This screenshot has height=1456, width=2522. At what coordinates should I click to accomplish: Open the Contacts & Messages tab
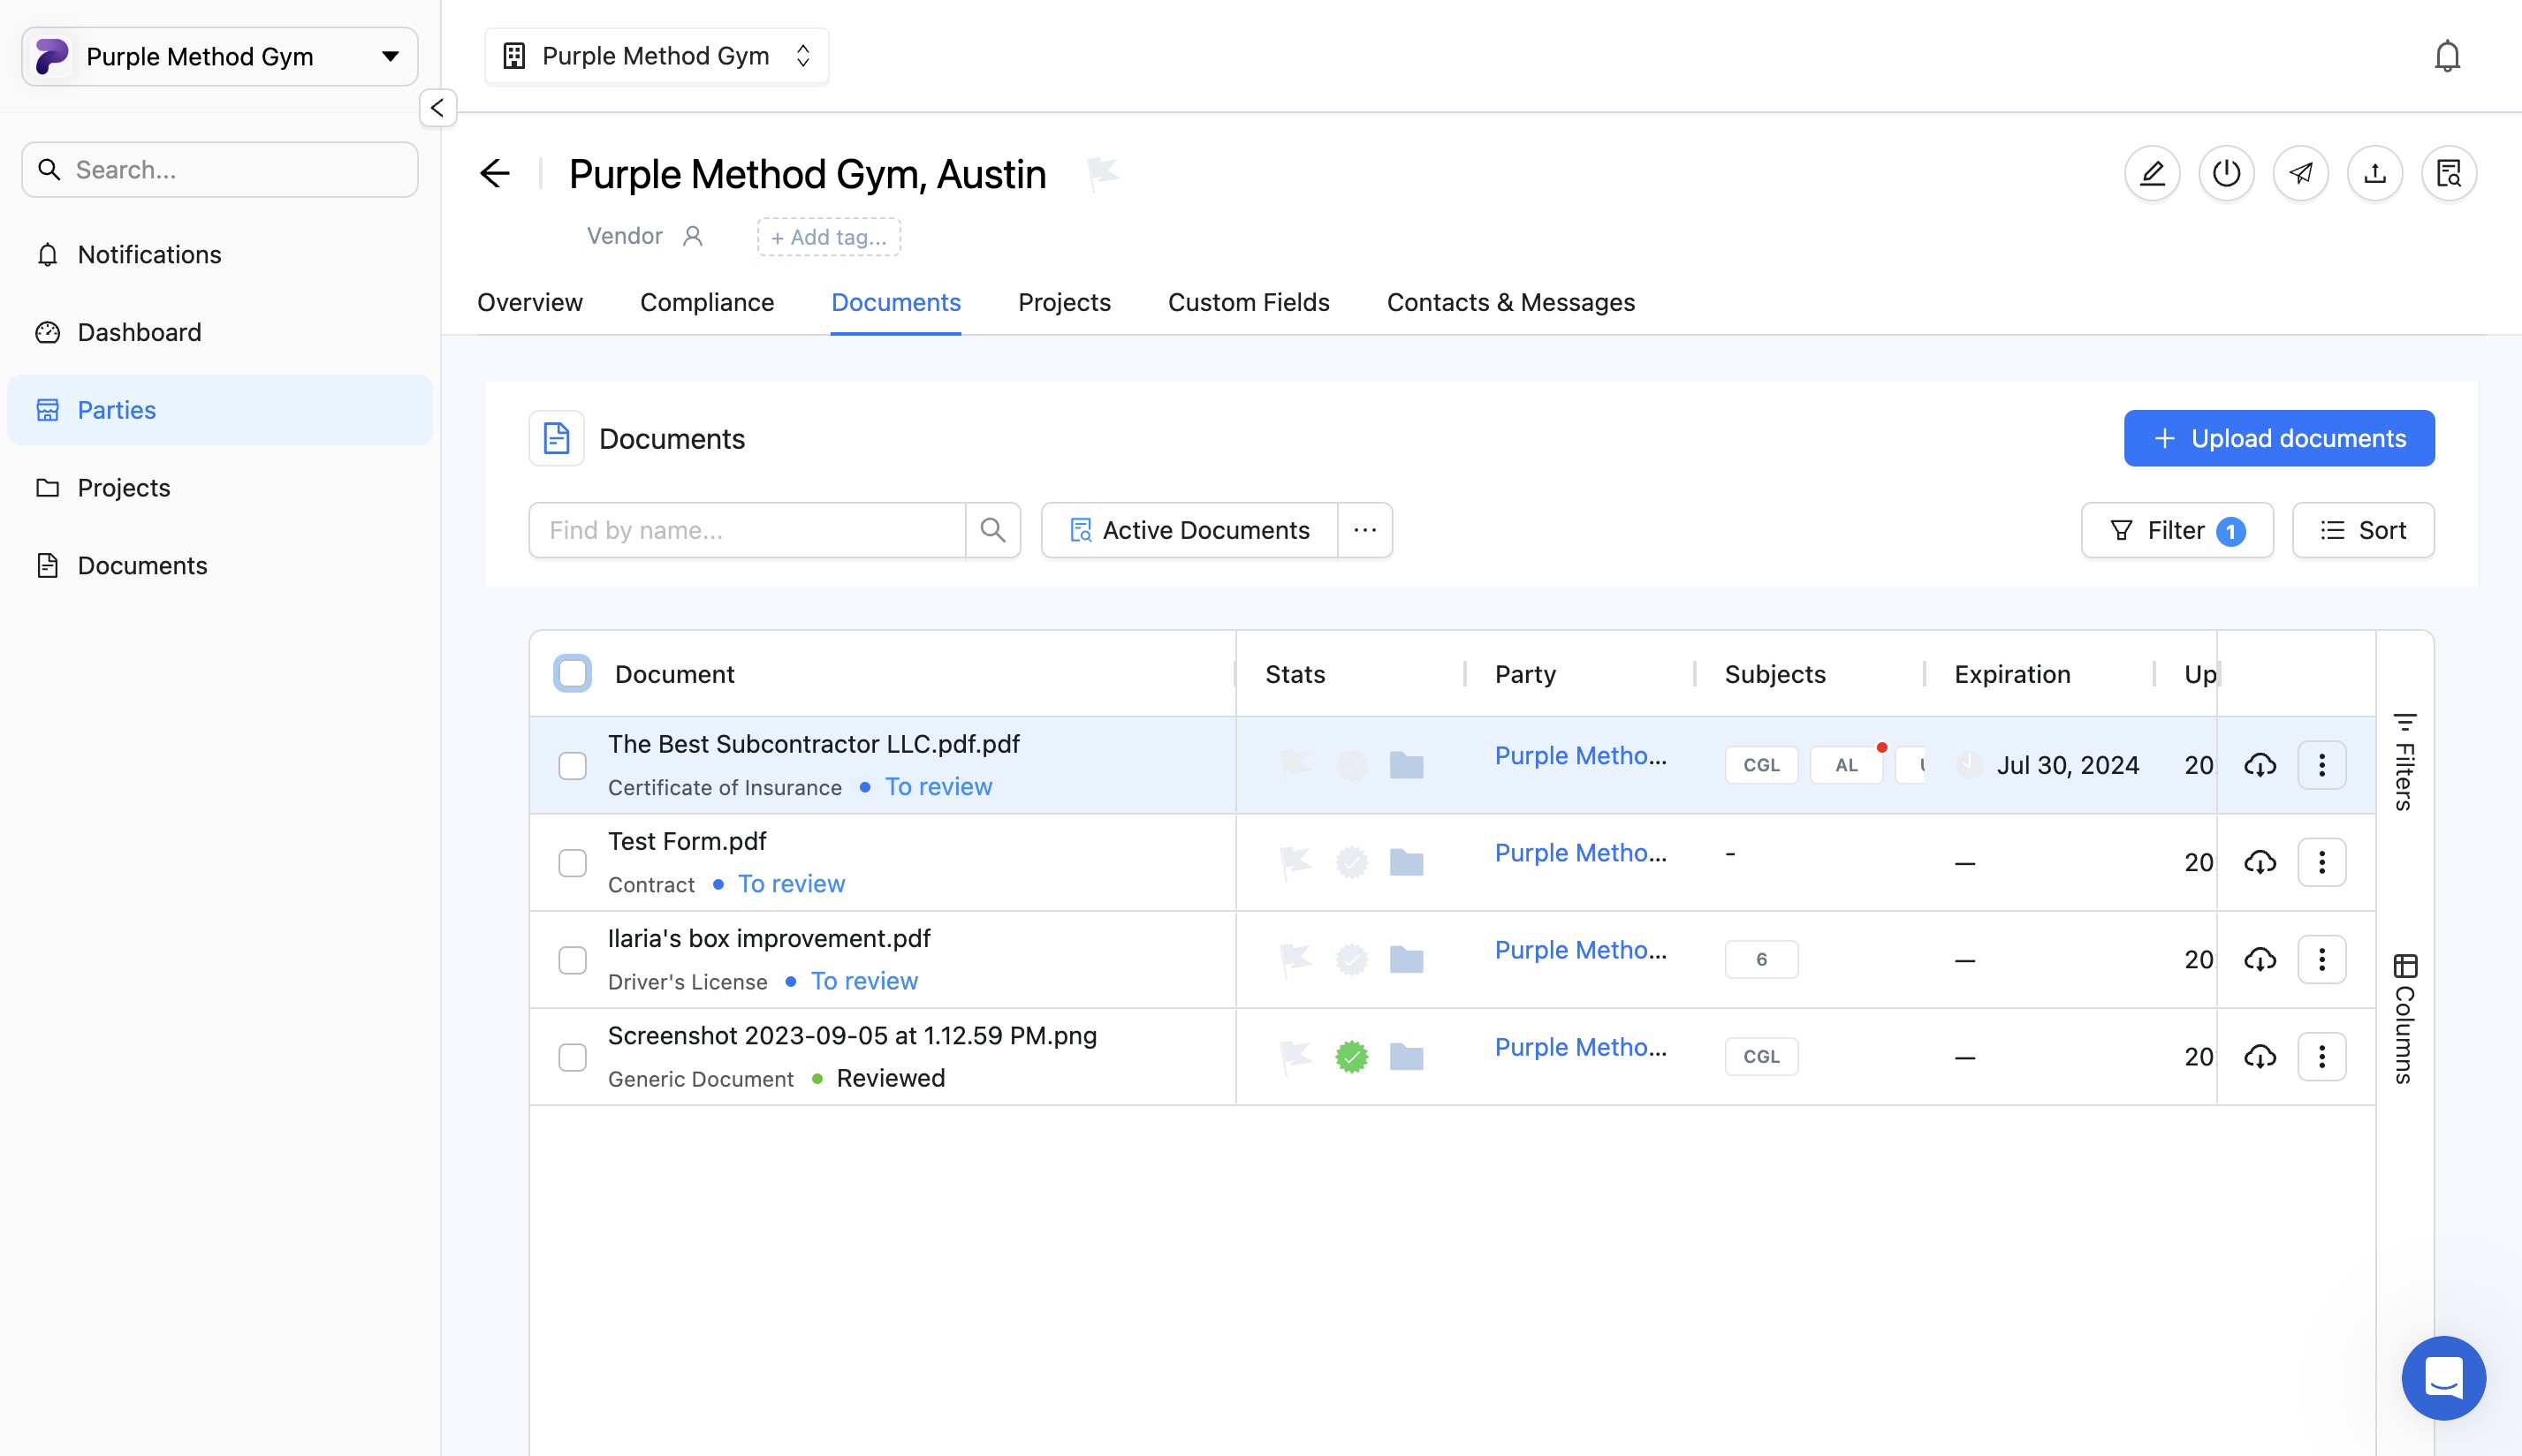(x=1510, y=303)
